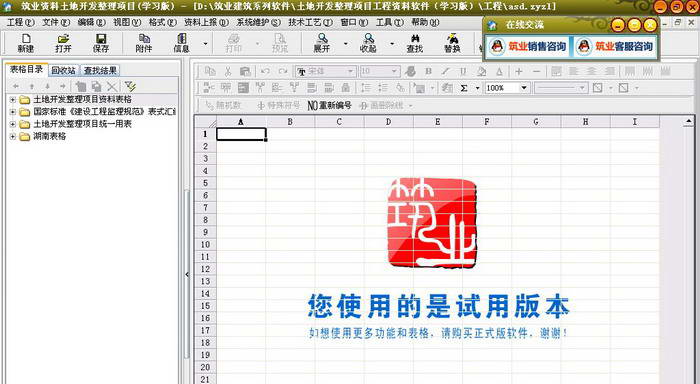Click the undo arrow icon

click(x=265, y=71)
